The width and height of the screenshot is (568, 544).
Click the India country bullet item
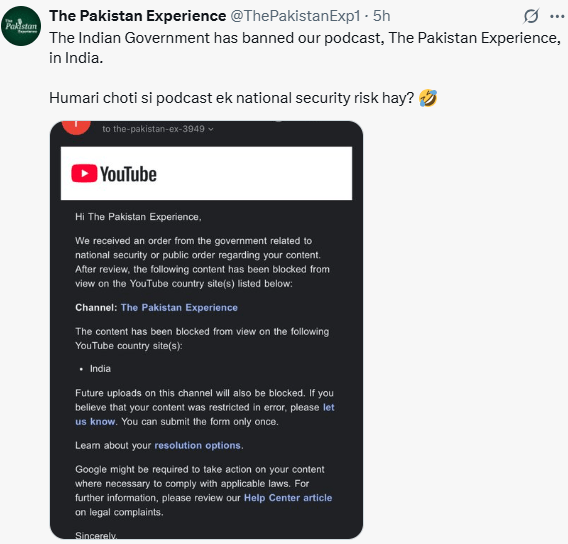tap(100, 369)
